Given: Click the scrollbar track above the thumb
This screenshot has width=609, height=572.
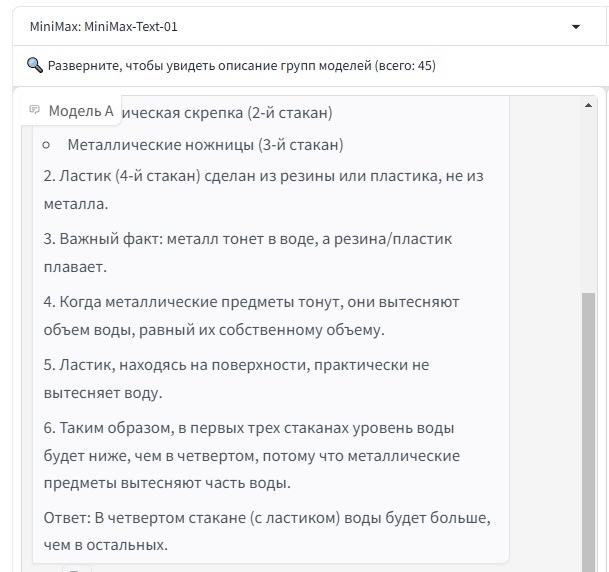Looking at the screenshot, I should pos(588,200).
